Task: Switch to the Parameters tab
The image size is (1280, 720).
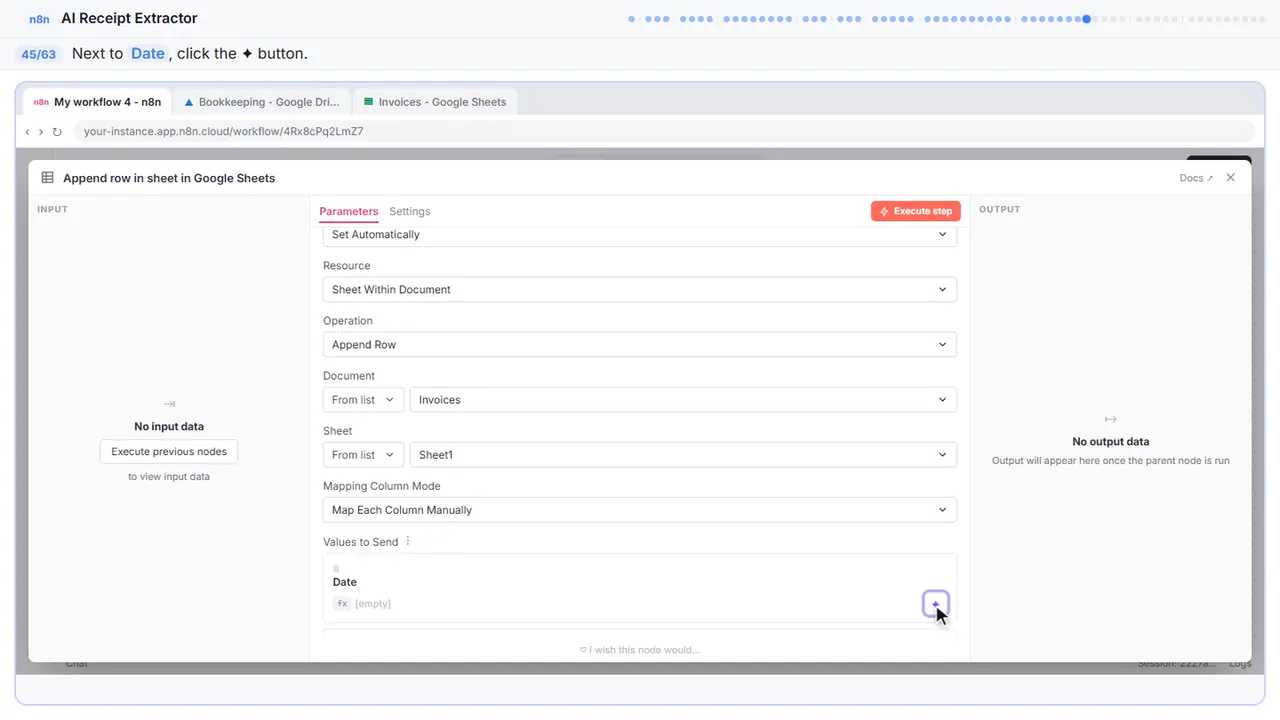Action: (349, 212)
